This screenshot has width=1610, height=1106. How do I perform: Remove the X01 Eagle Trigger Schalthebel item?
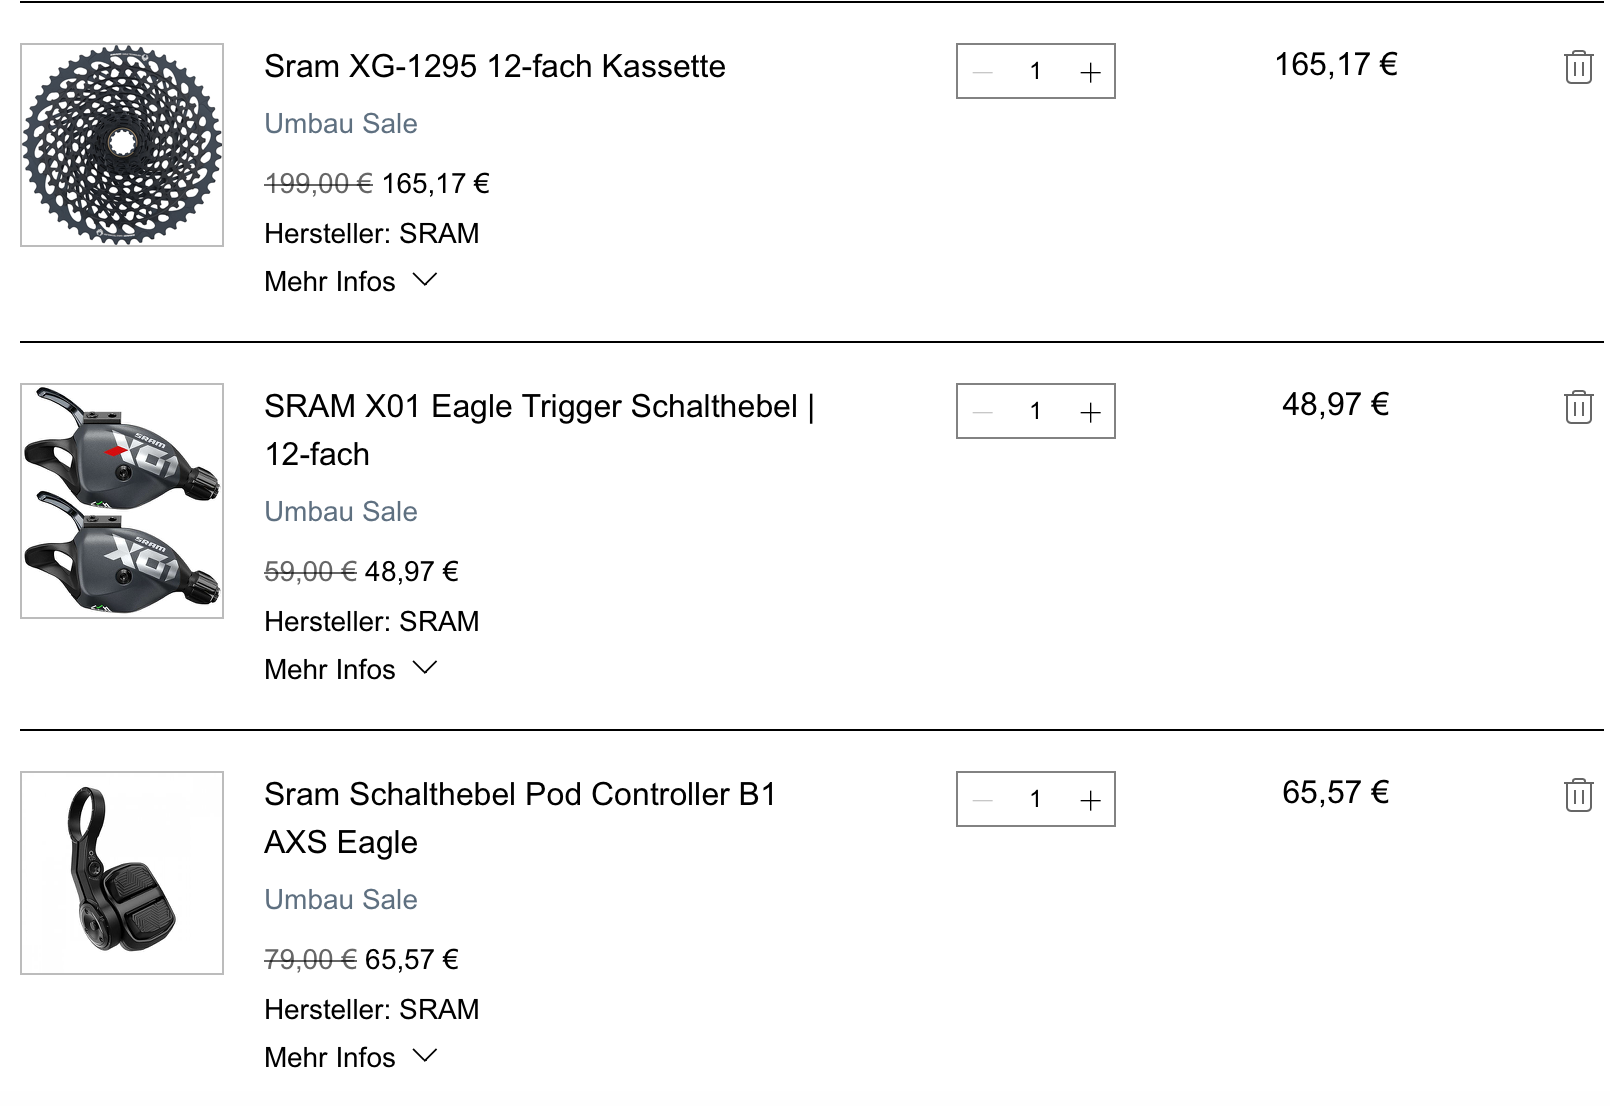point(1578,407)
